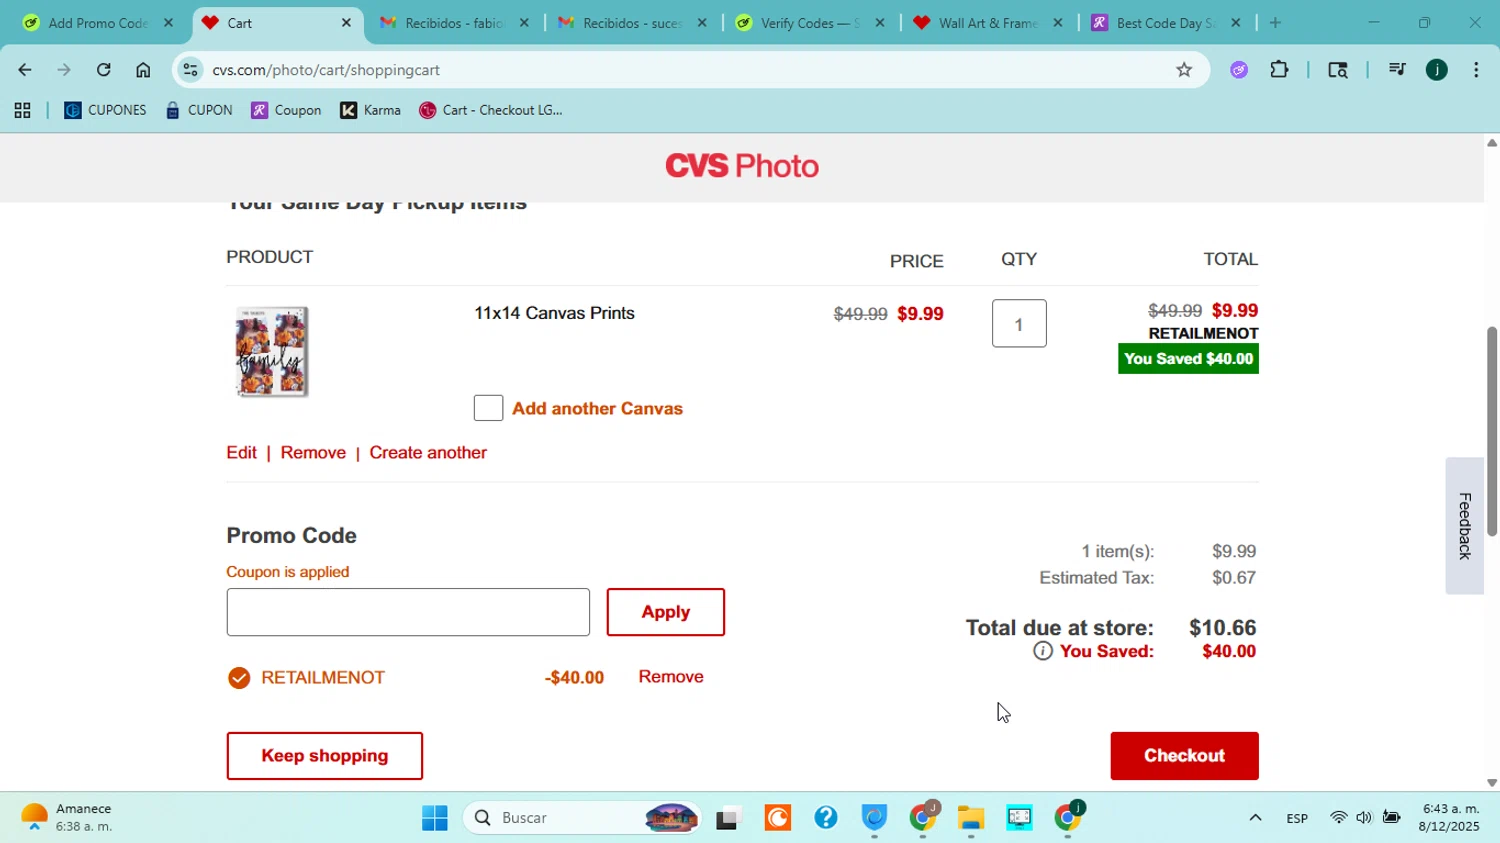The width and height of the screenshot is (1500, 843).
Task: Open a new browser tab
Action: (1275, 23)
